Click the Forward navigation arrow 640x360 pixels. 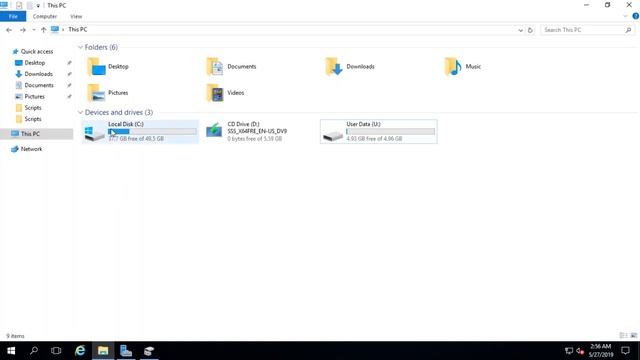tap(22, 30)
